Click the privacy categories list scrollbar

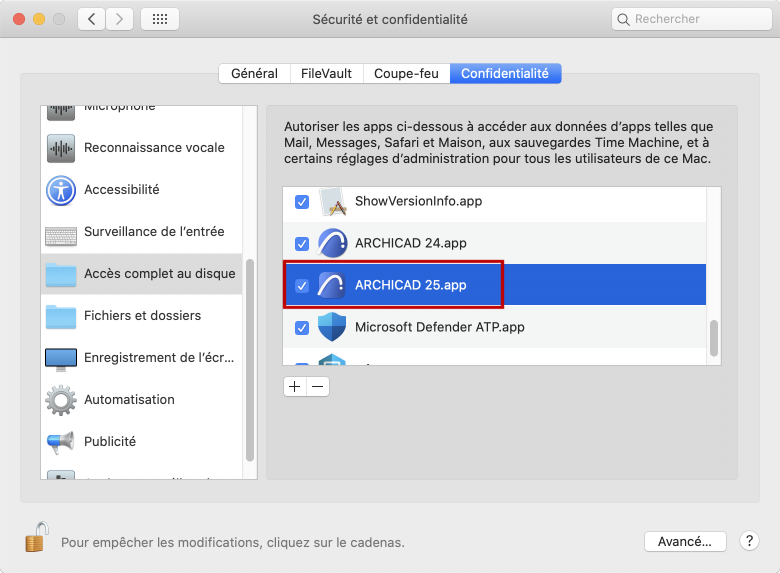250,361
